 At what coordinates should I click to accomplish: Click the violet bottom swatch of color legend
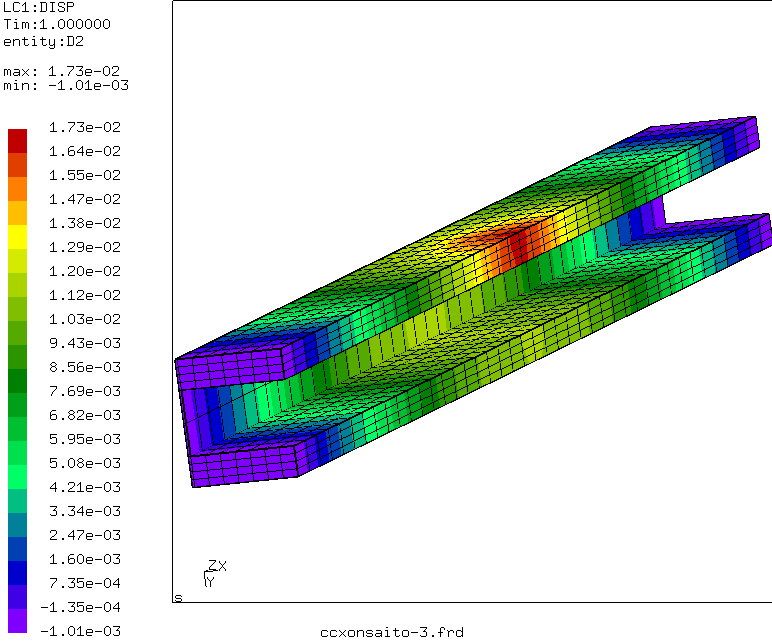[x=17, y=621]
